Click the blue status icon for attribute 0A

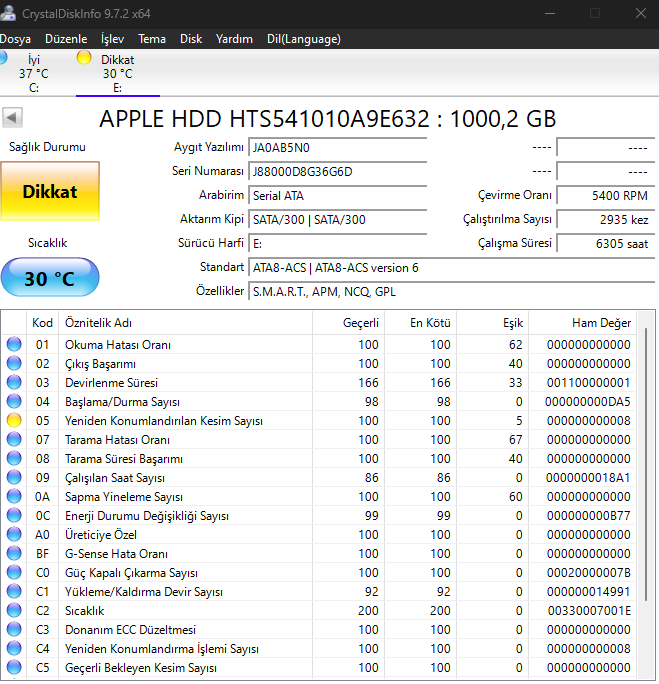(x=14, y=496)
